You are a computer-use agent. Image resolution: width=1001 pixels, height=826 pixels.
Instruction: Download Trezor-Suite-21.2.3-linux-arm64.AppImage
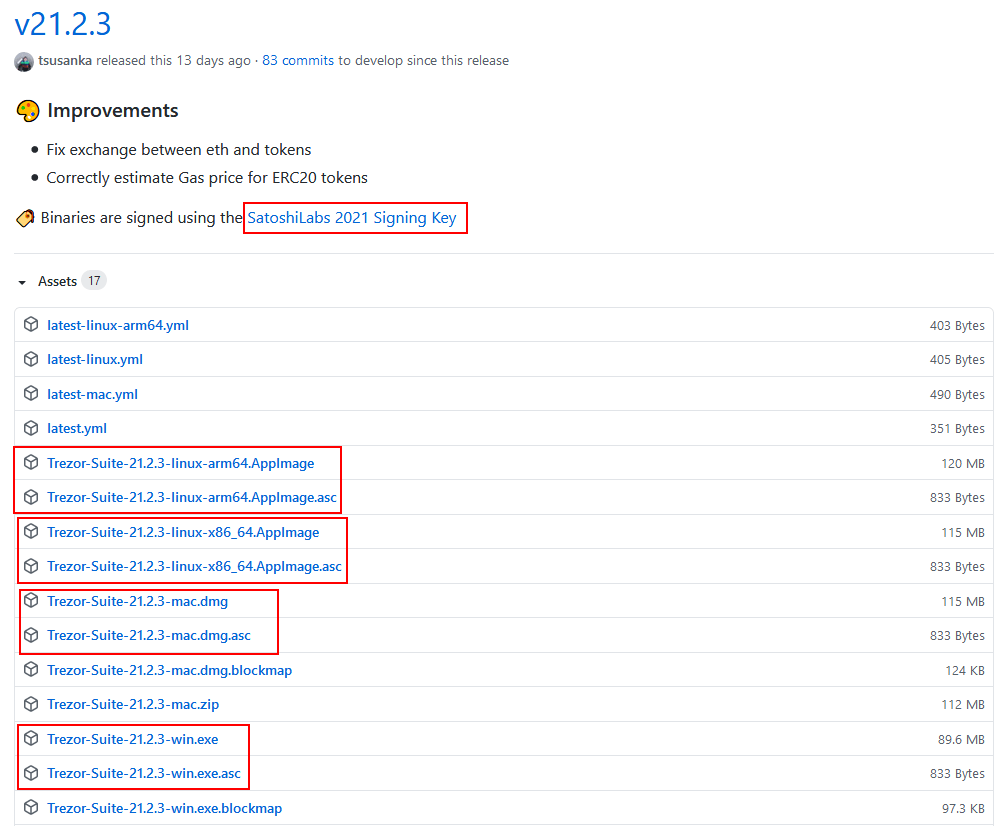click(181, 463)
